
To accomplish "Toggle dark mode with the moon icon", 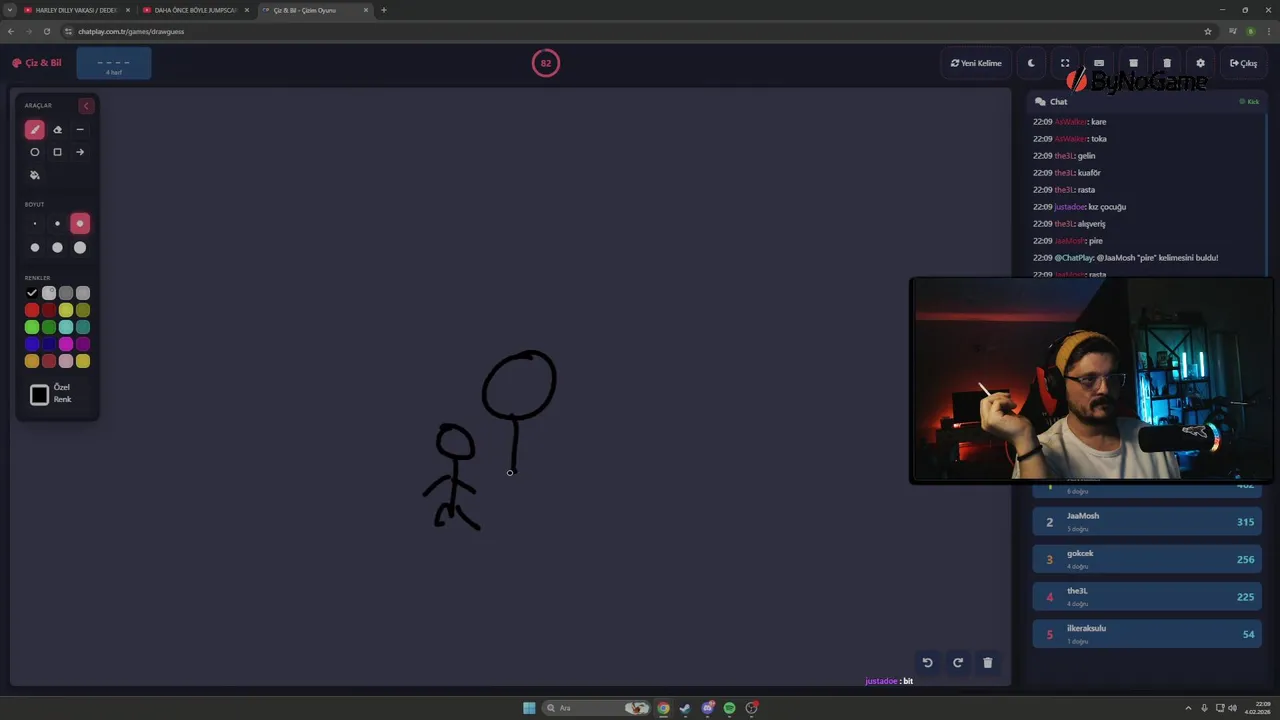I will (x=1031, y=63).
